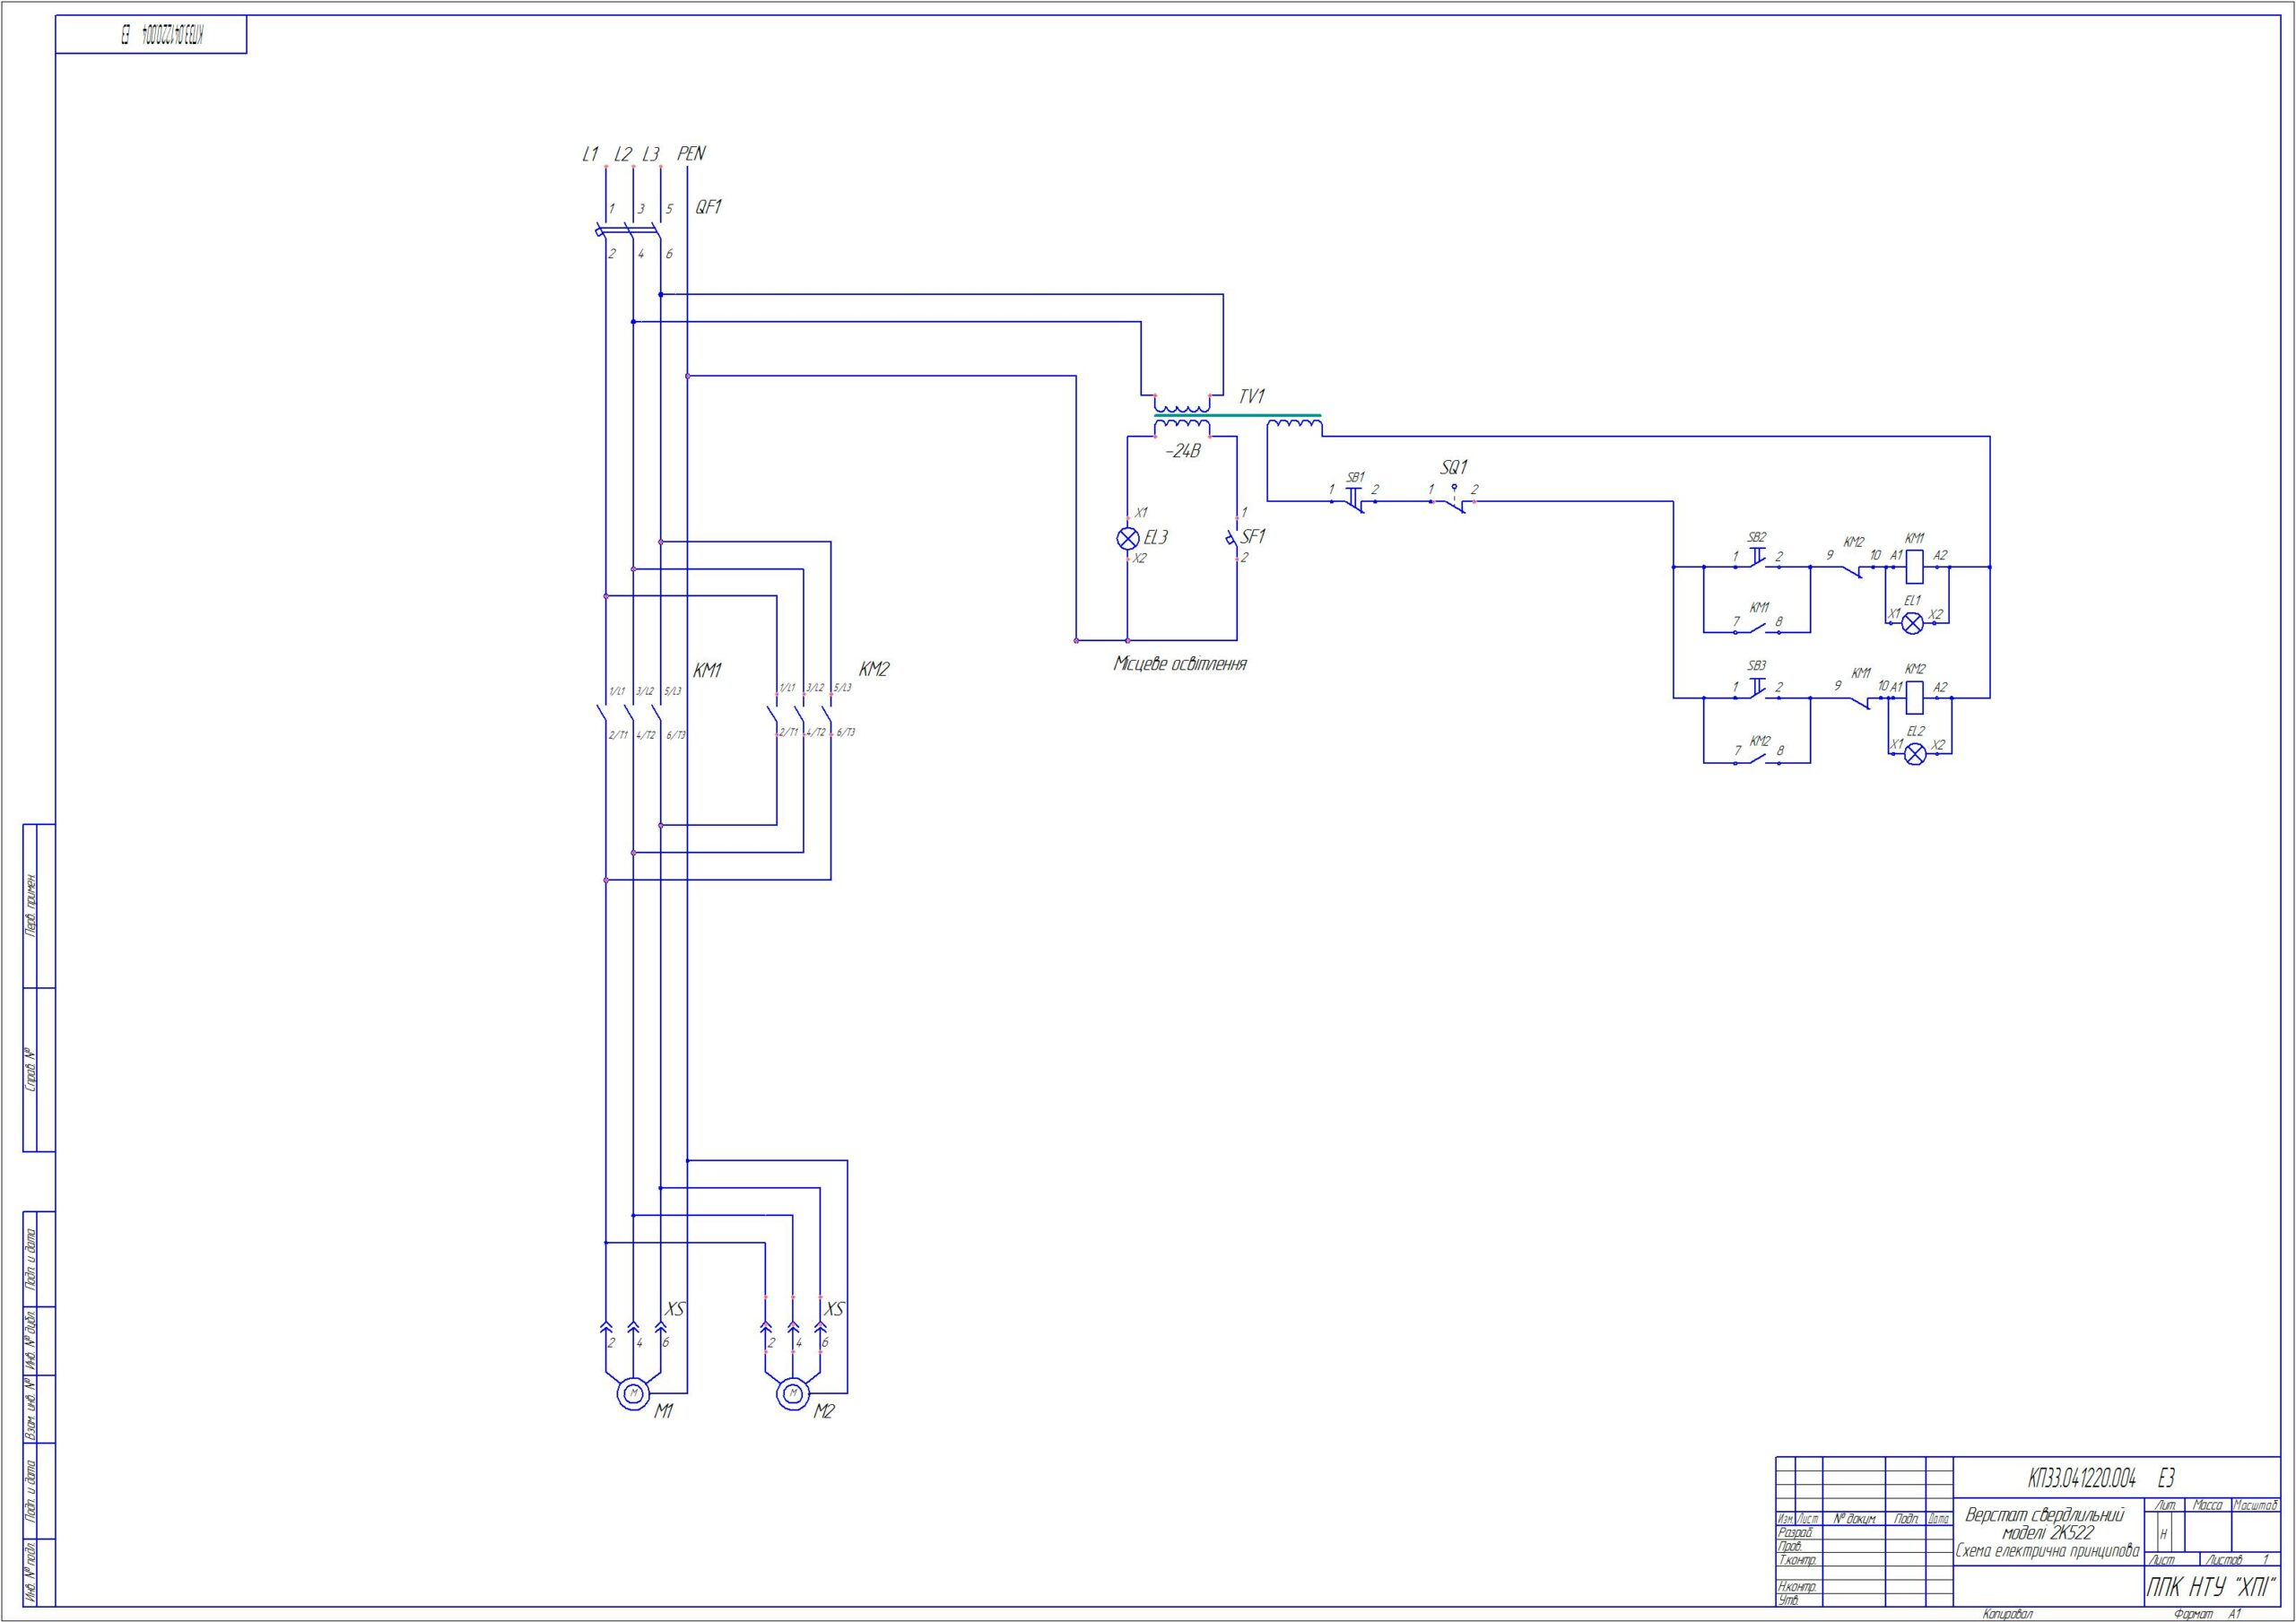Click the M1 motor circle symbol
2296x1622 pixels.
(633, 1394)
